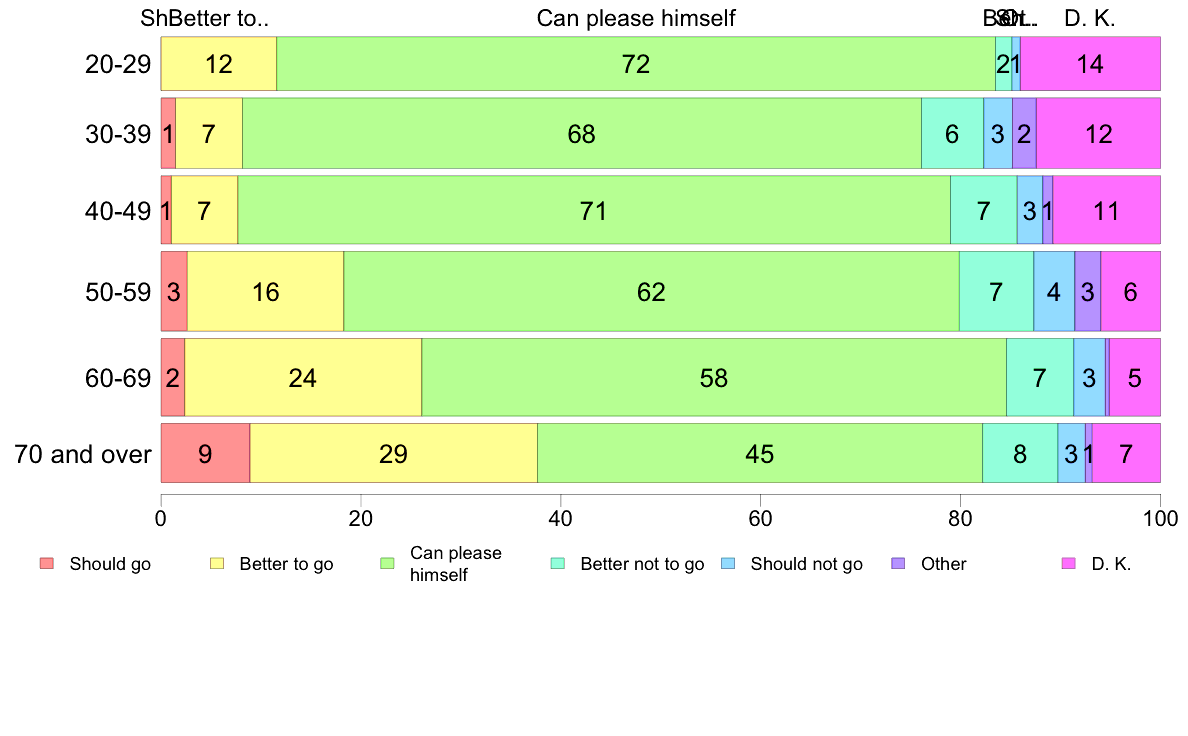The image size is (1188, 736).
Task: Click the Can please himself column header
Action: pyautogui.click(x=636, y=18)
